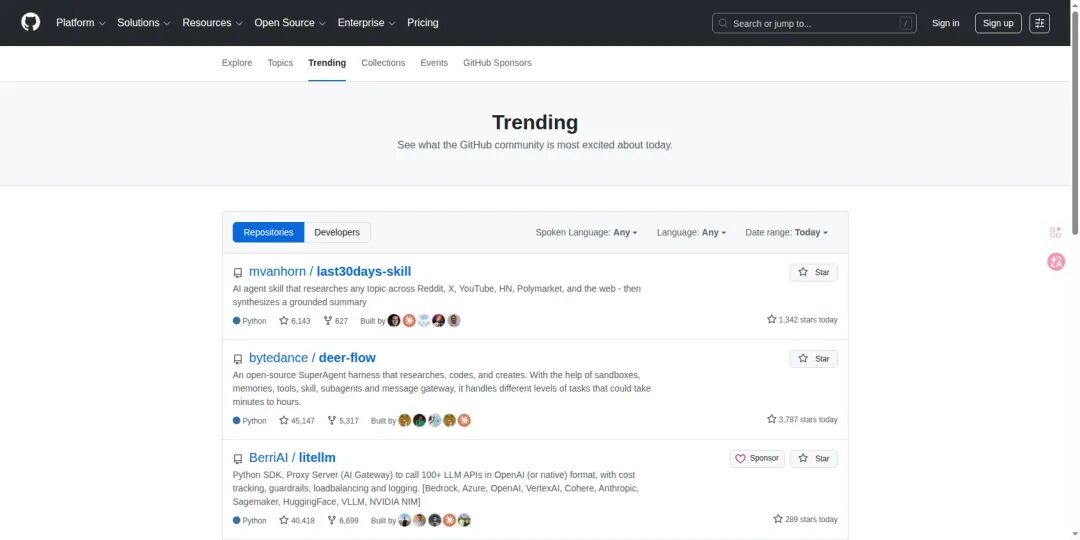Expand the Resources menu
The height and width of the screenshot is (540, 1080).
pos(212,23)
